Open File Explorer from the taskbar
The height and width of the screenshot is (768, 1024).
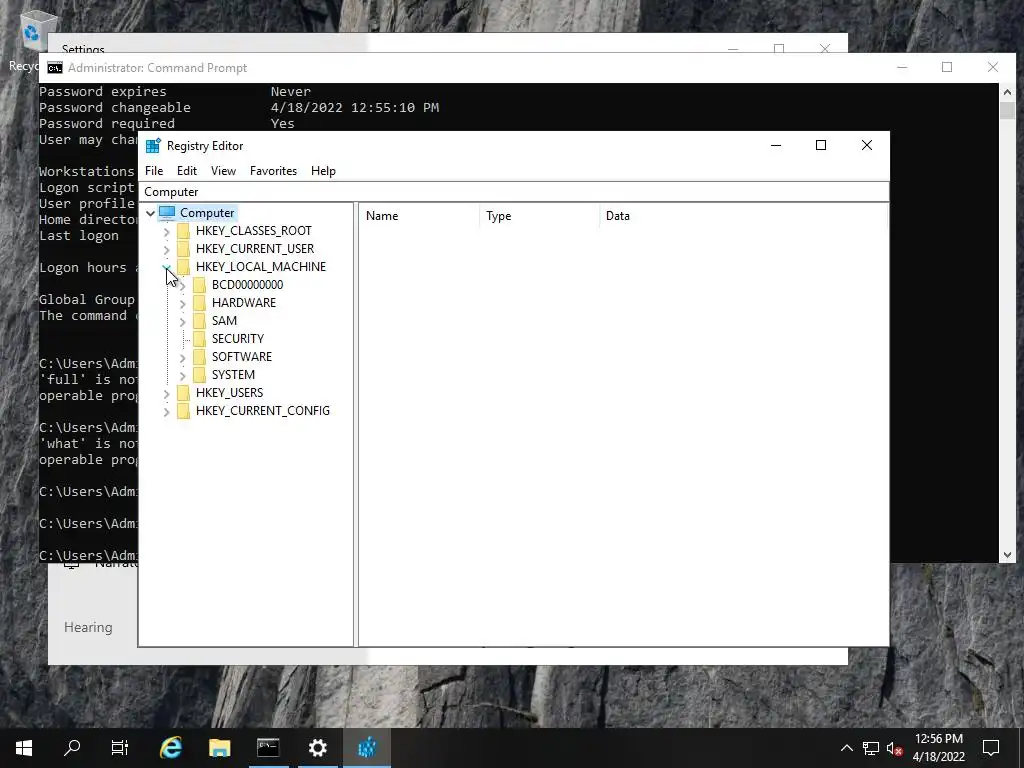[219, 748]
